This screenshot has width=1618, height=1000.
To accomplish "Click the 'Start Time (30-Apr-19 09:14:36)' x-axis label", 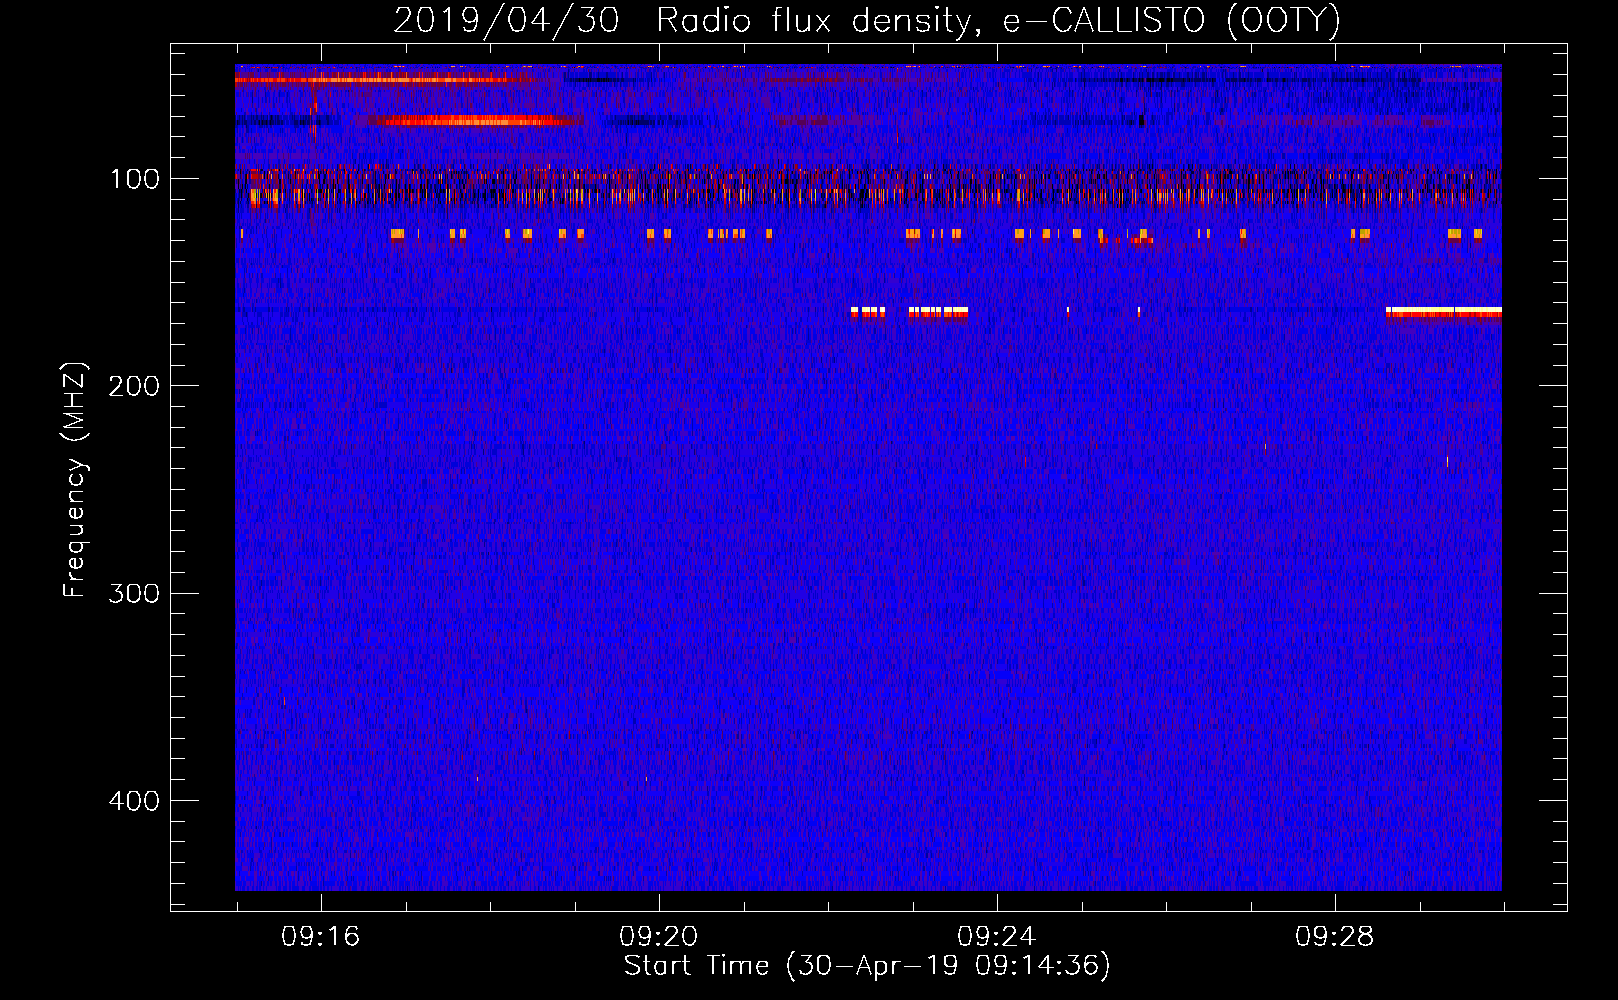I will coord(867,966).
